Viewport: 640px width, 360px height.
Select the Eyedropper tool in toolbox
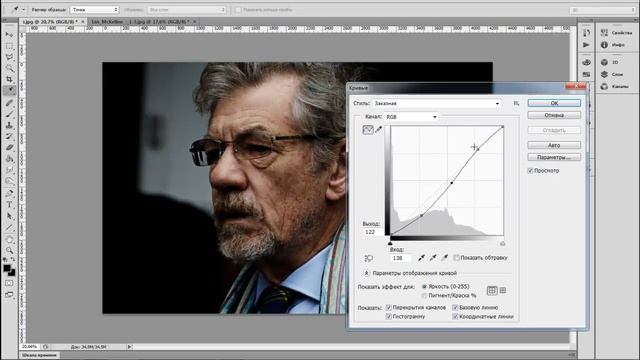tap(9, 90)
